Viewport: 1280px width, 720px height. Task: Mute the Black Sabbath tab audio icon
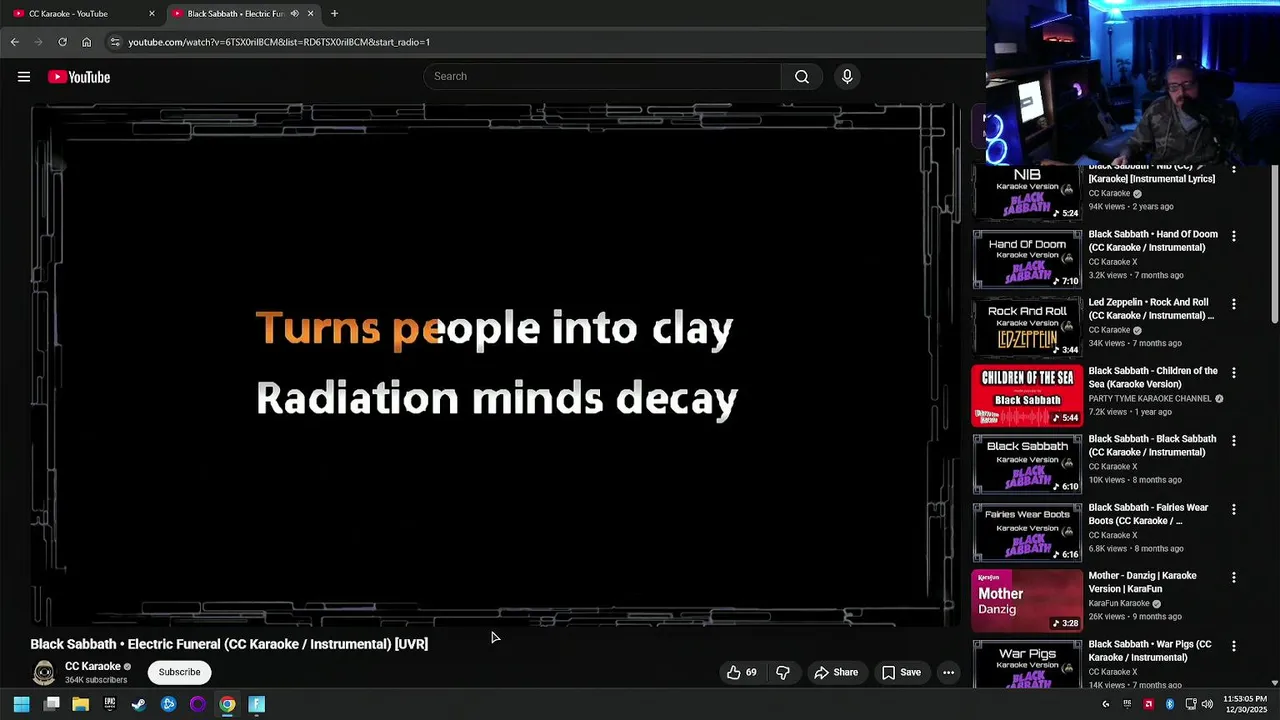(x=294, y=14)
